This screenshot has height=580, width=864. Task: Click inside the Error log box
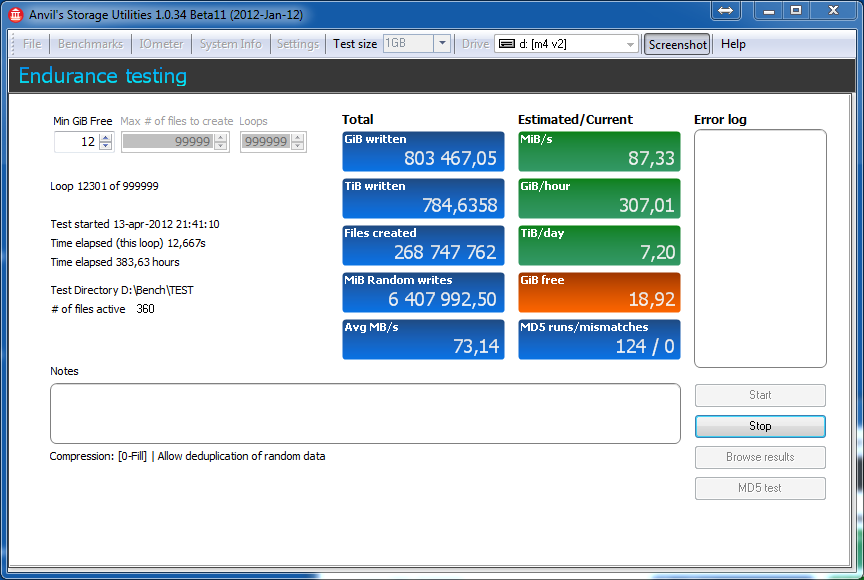point(760,248)
